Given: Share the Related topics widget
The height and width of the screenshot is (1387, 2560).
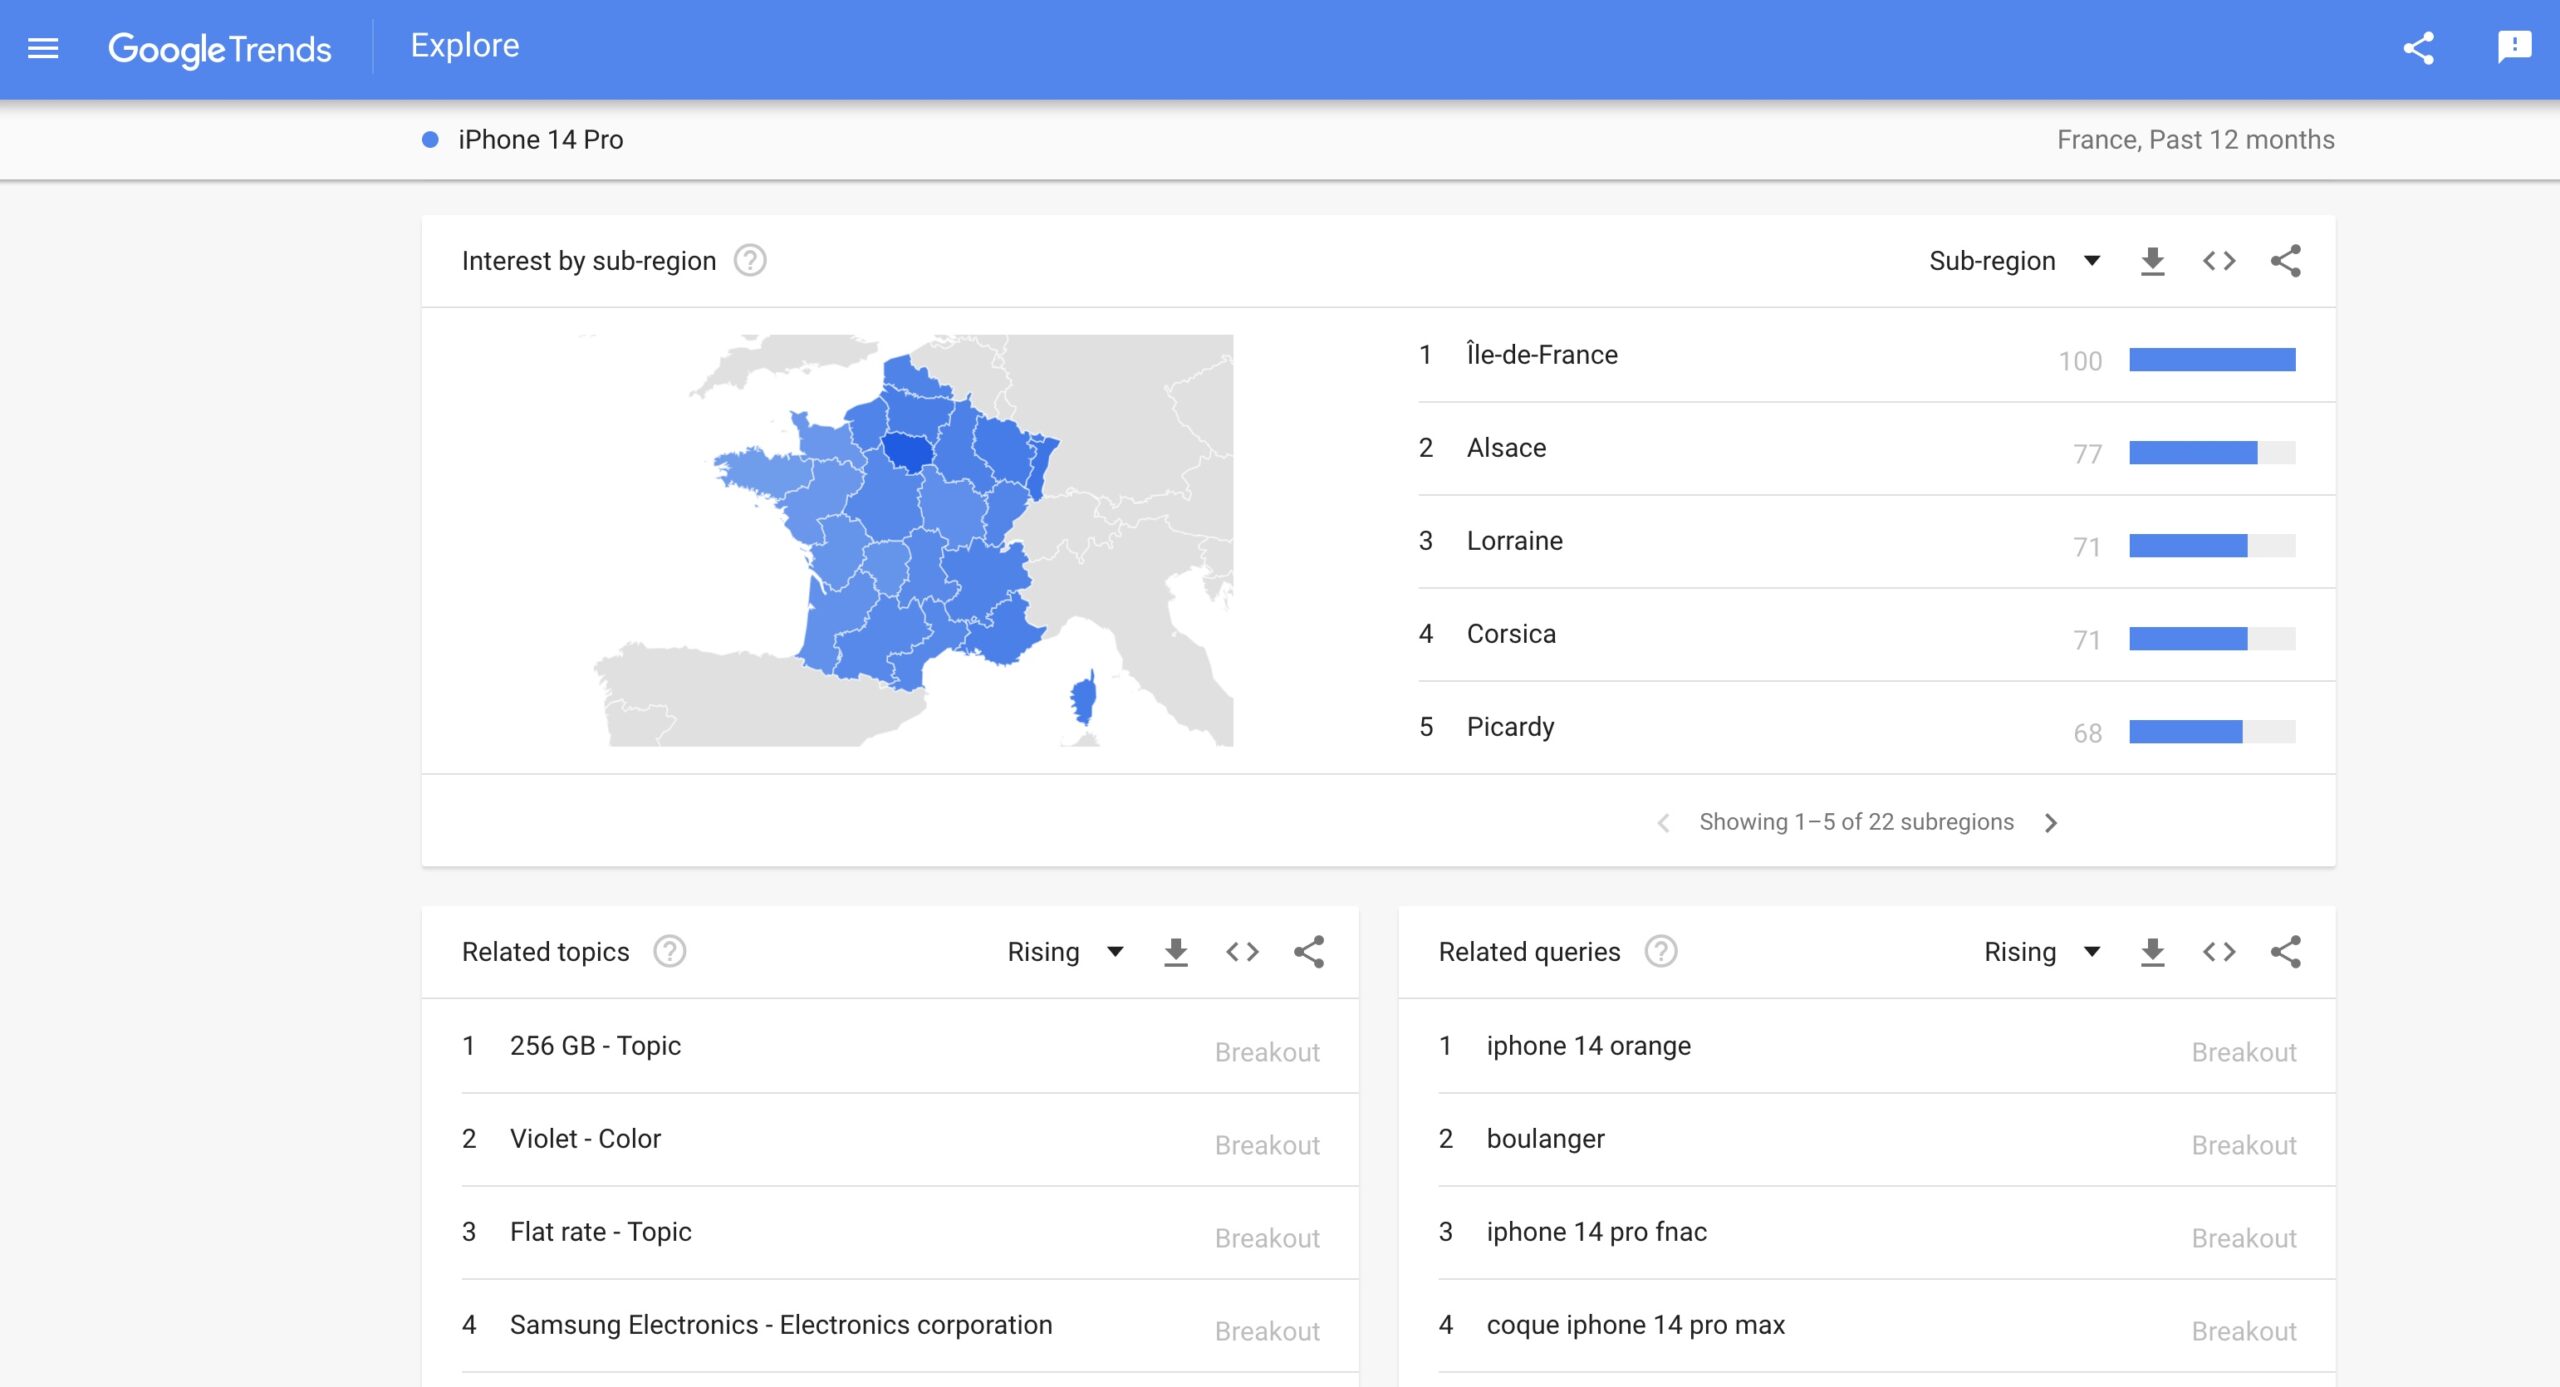Looking at the screenshot, I should coord(1309,952).
